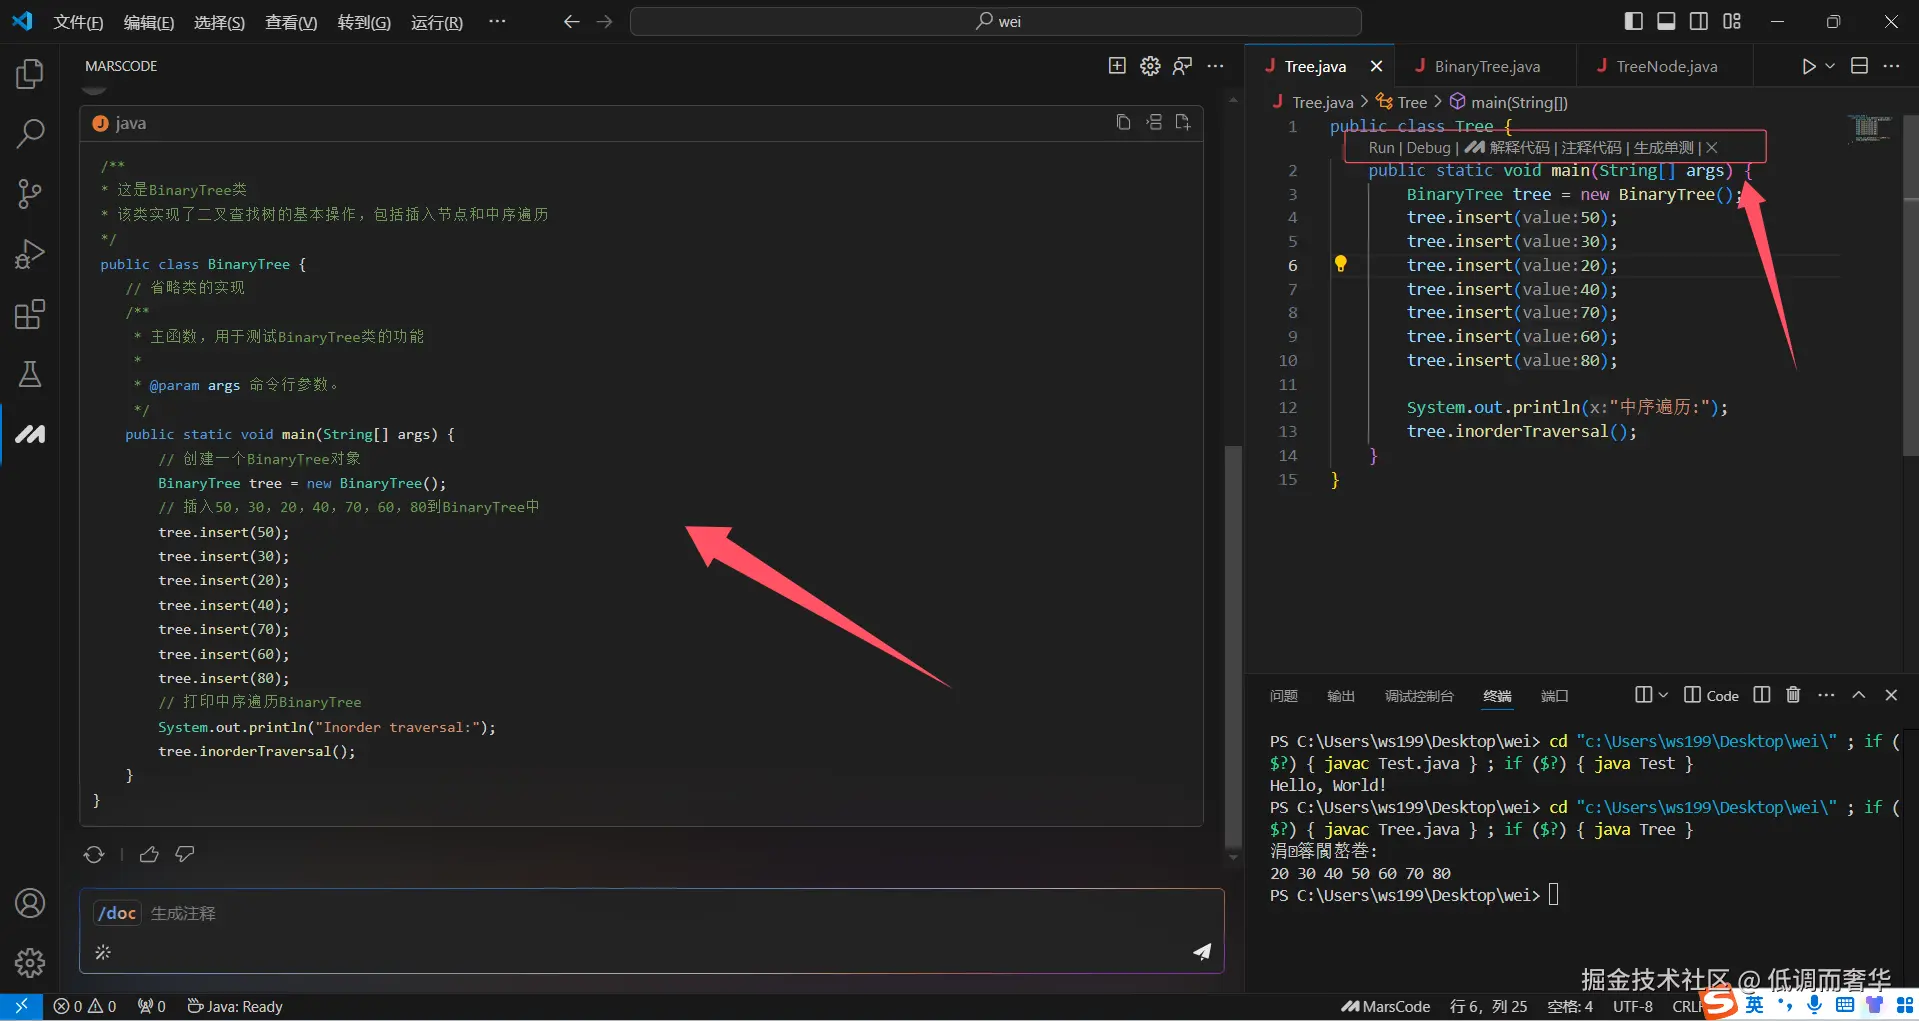The image size is (1919, 1021).
Task: Run the Java file with the play button
Action: (1808, 66)
